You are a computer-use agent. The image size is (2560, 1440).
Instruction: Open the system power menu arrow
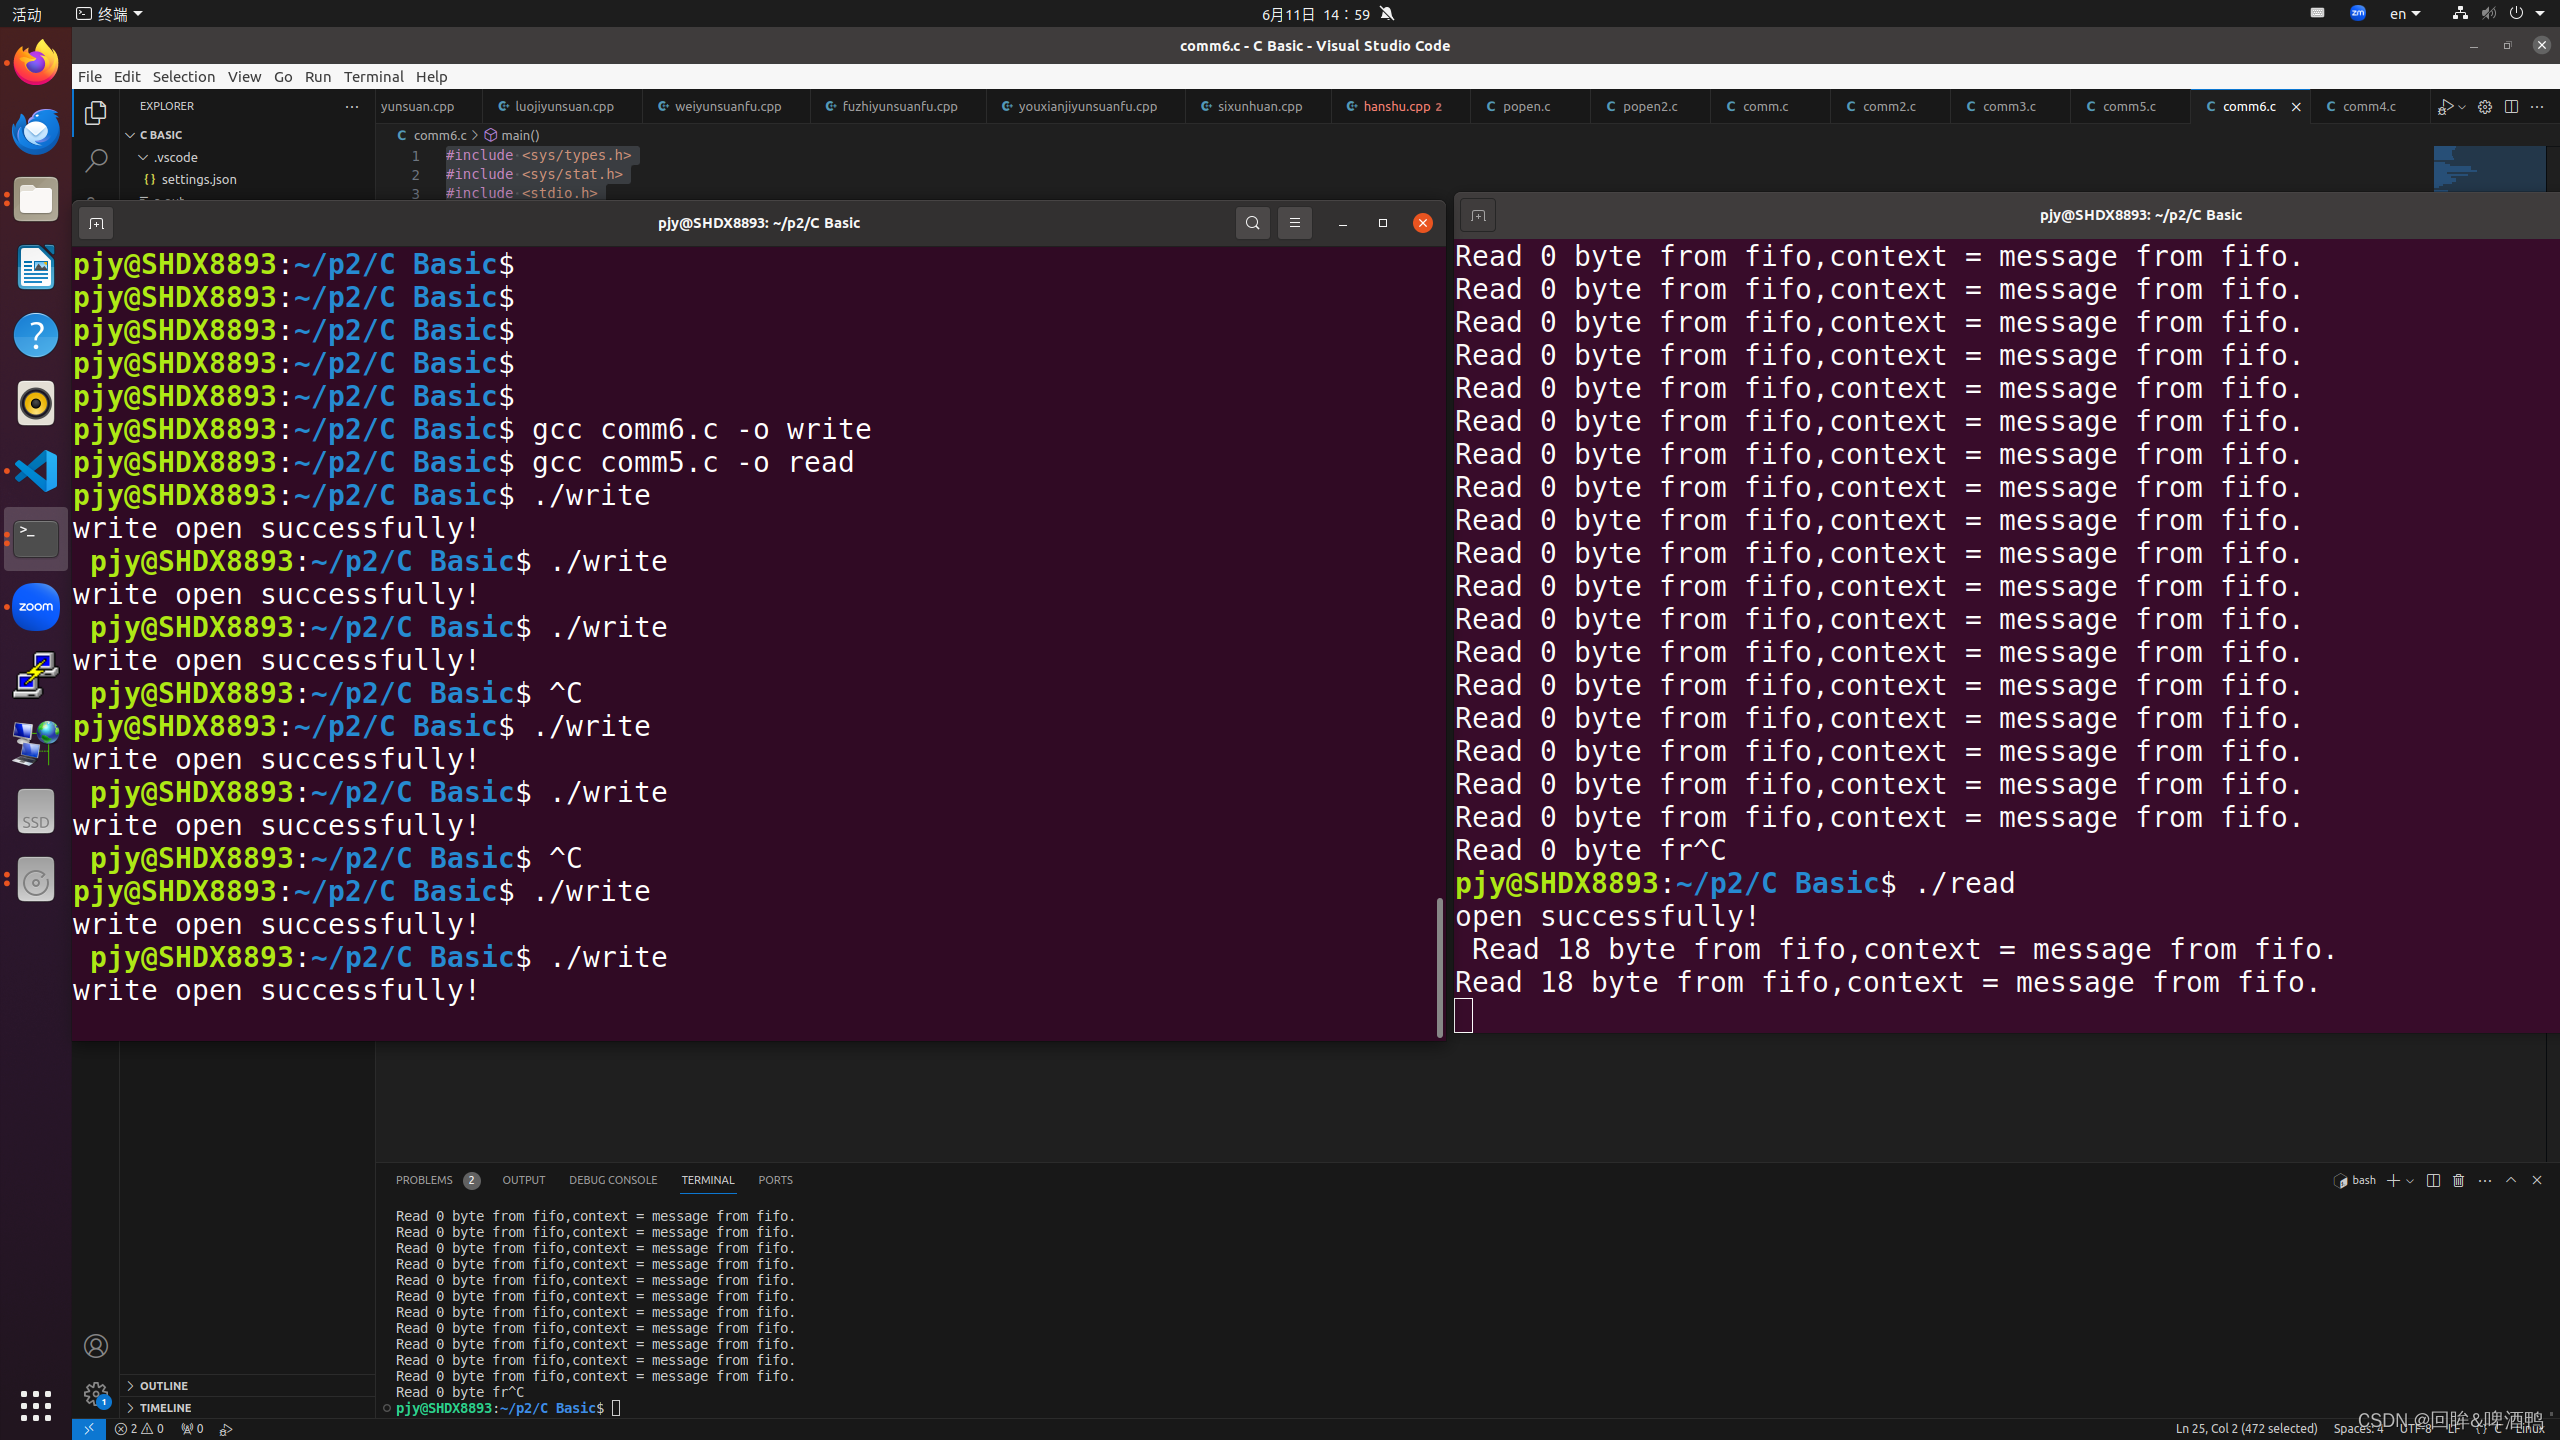coord(2540,14)
